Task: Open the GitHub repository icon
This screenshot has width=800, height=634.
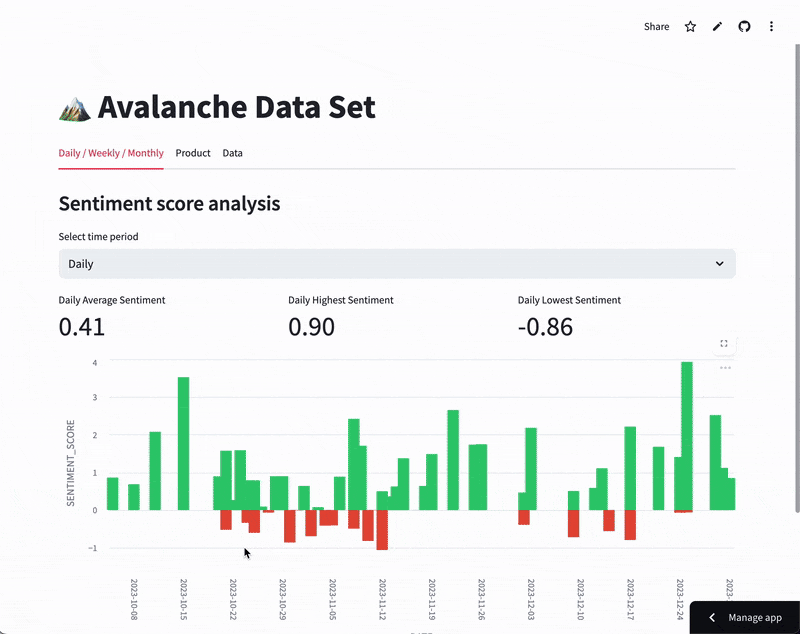Action: [744, 27]
